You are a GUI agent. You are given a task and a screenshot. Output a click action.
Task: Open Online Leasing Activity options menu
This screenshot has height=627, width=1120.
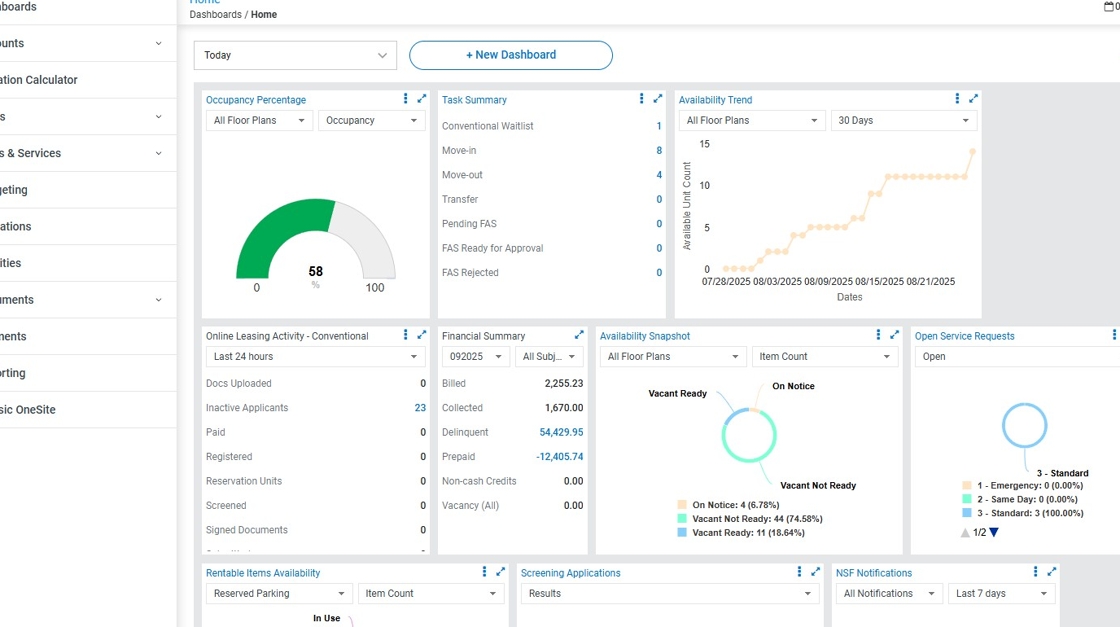pos(405,335)
